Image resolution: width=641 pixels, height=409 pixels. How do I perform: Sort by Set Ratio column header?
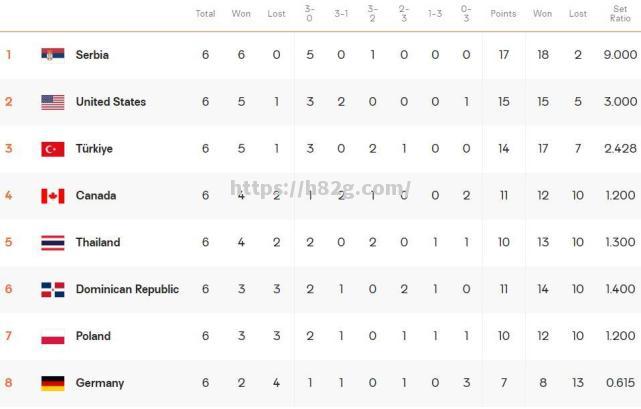coord(620,14)
